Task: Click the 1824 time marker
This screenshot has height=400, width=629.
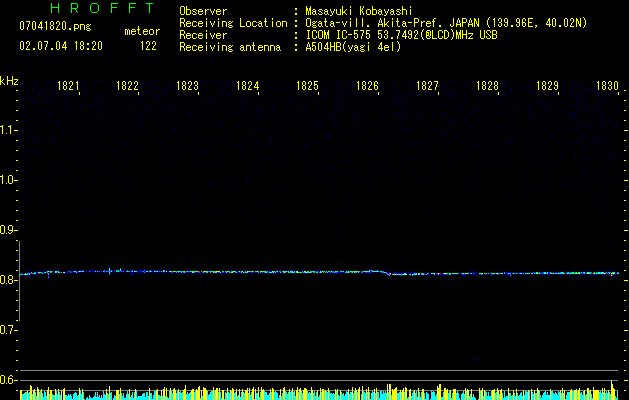Action: (x=248, y=86)
